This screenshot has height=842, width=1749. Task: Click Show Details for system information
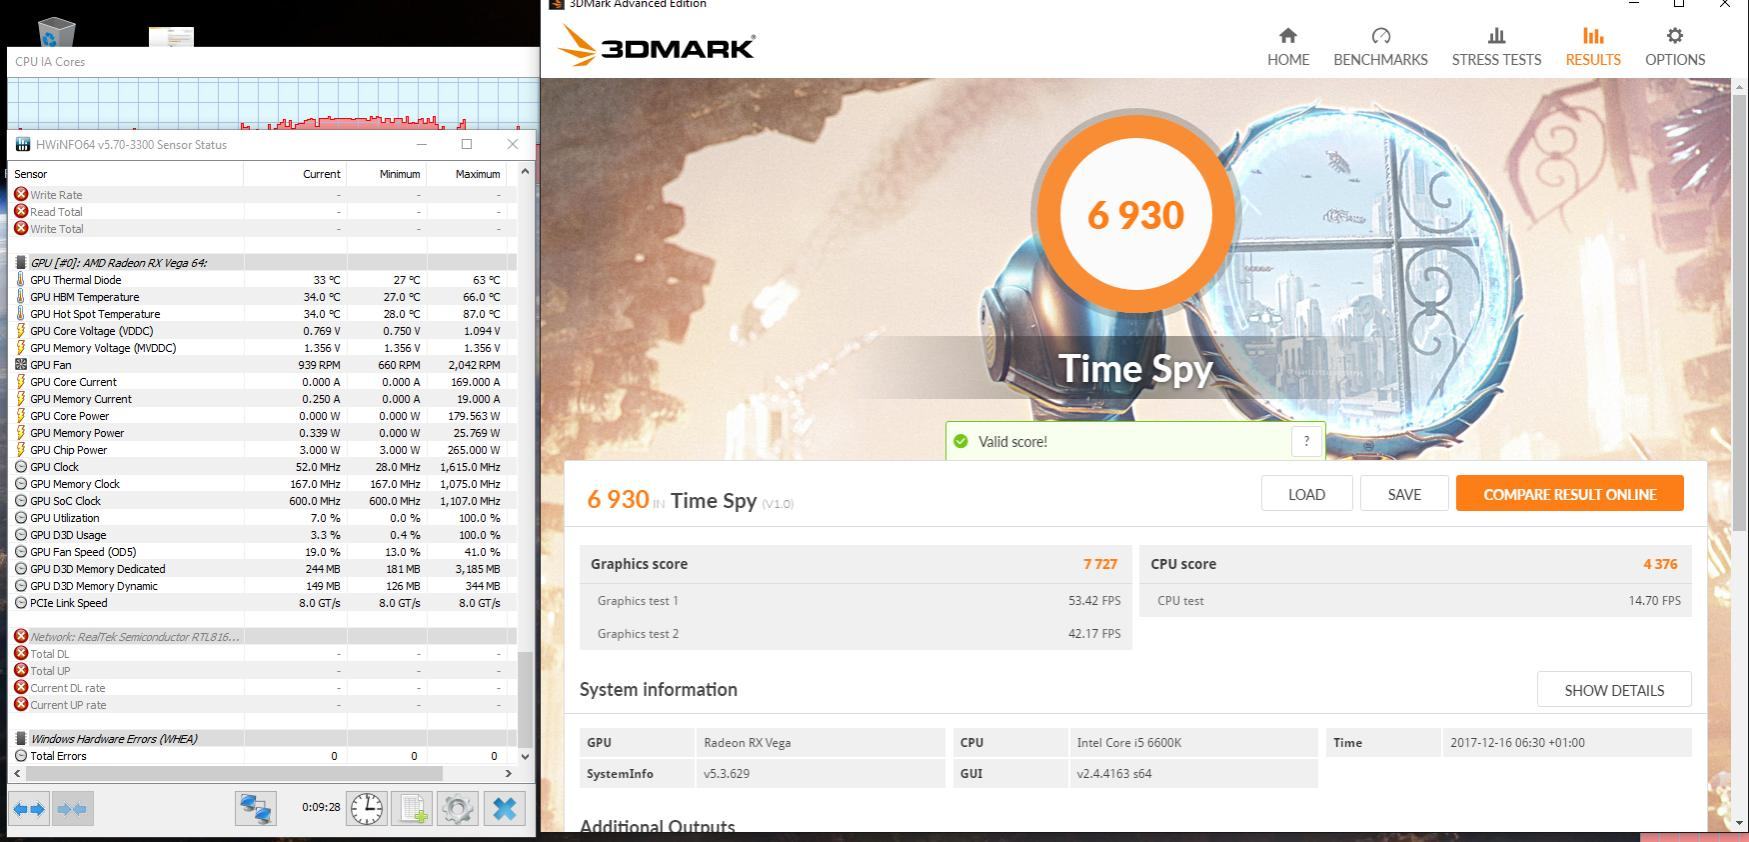[x=1614, y=690]
